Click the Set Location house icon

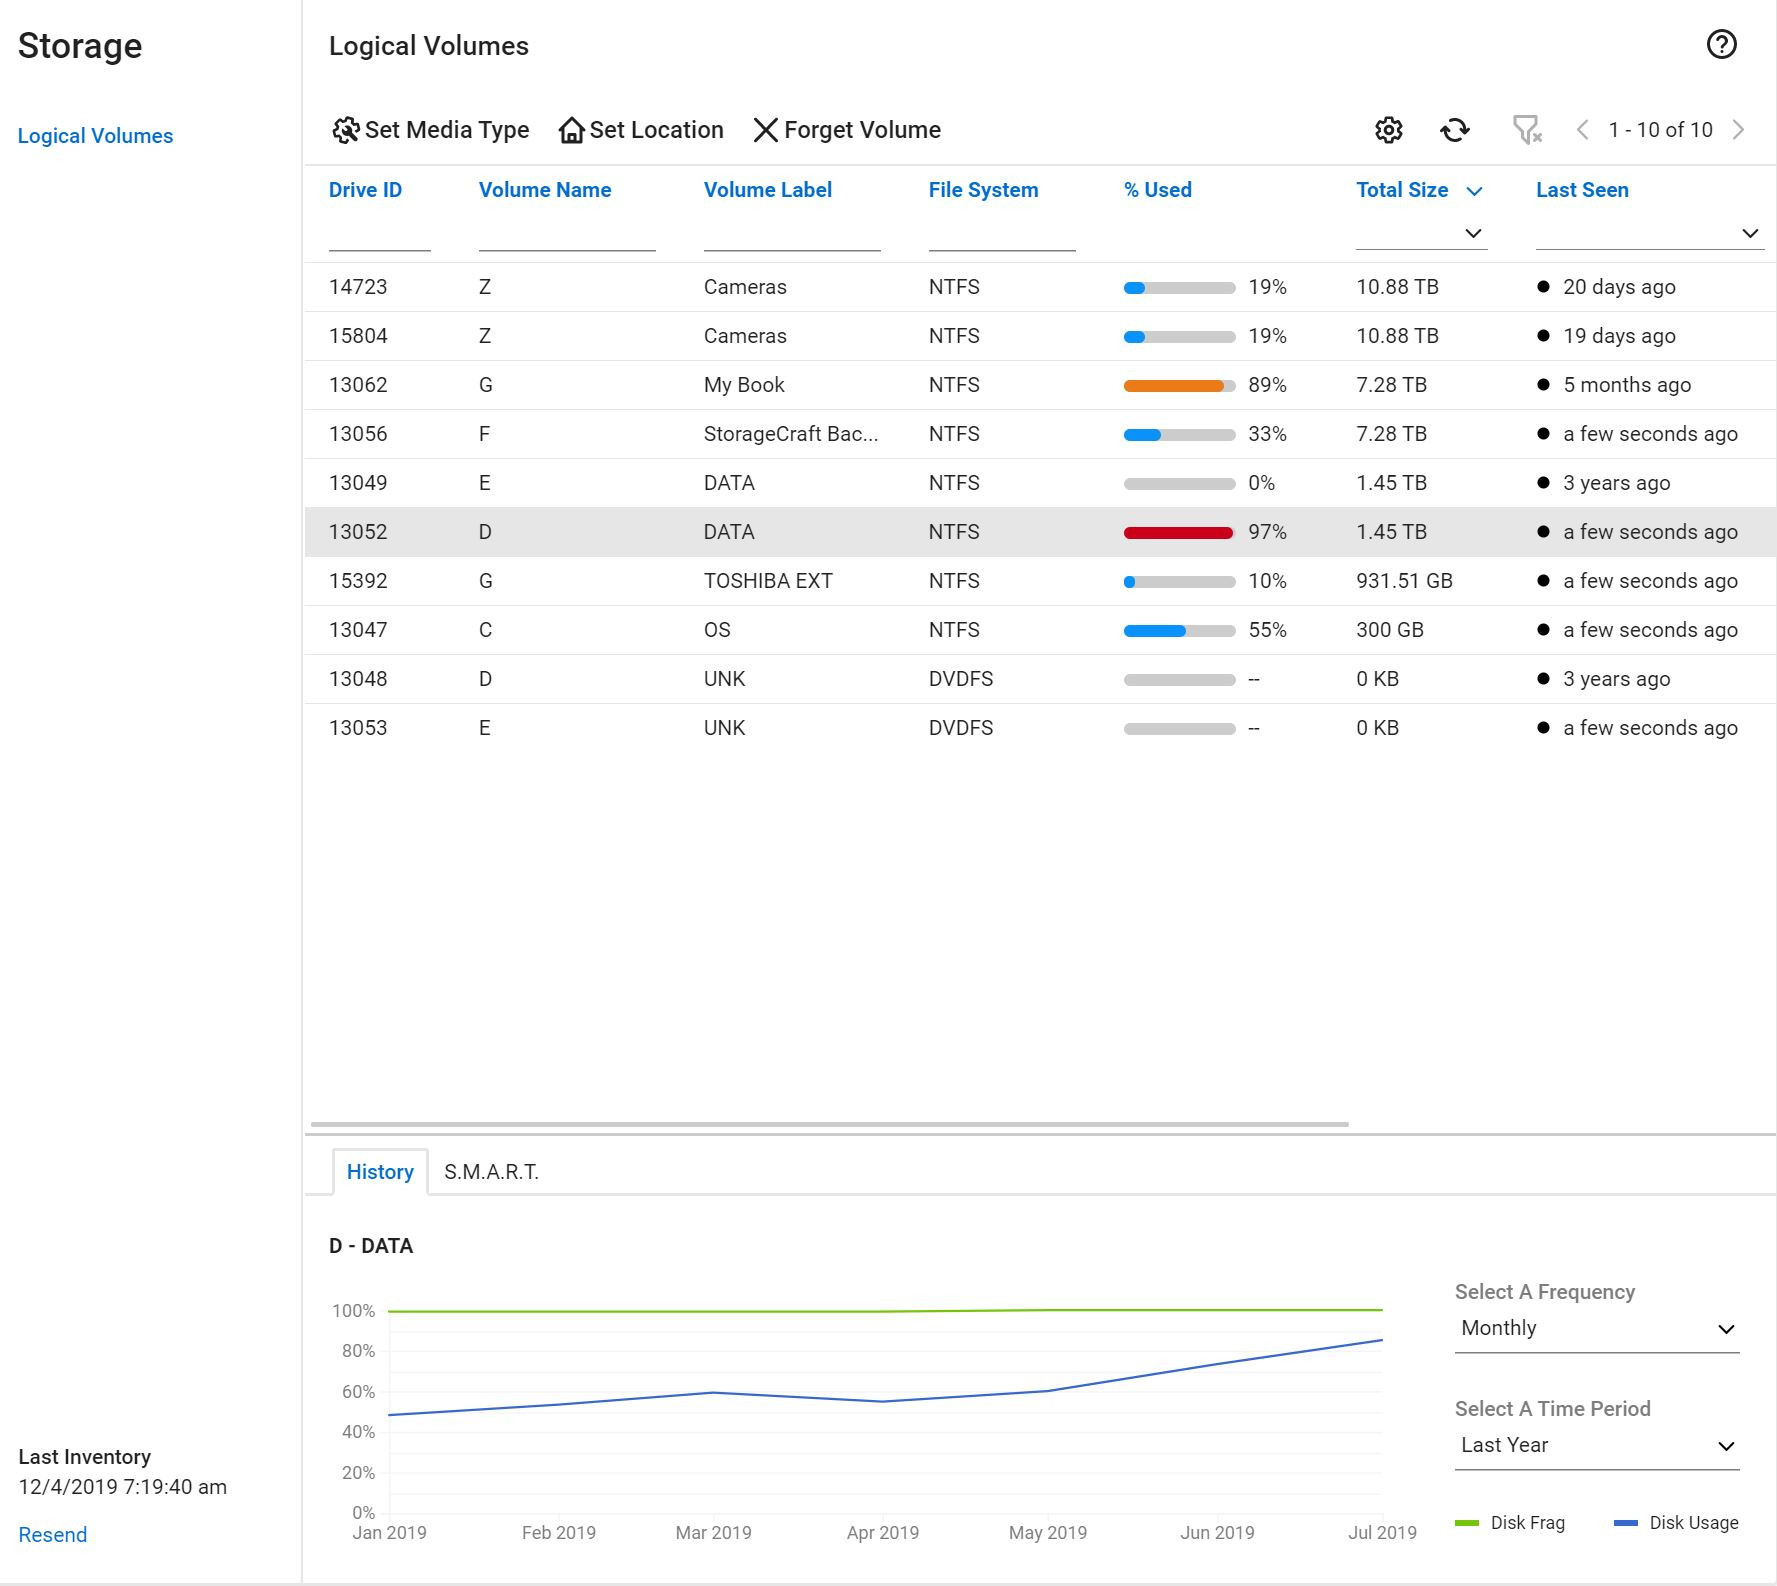(571, 130)
